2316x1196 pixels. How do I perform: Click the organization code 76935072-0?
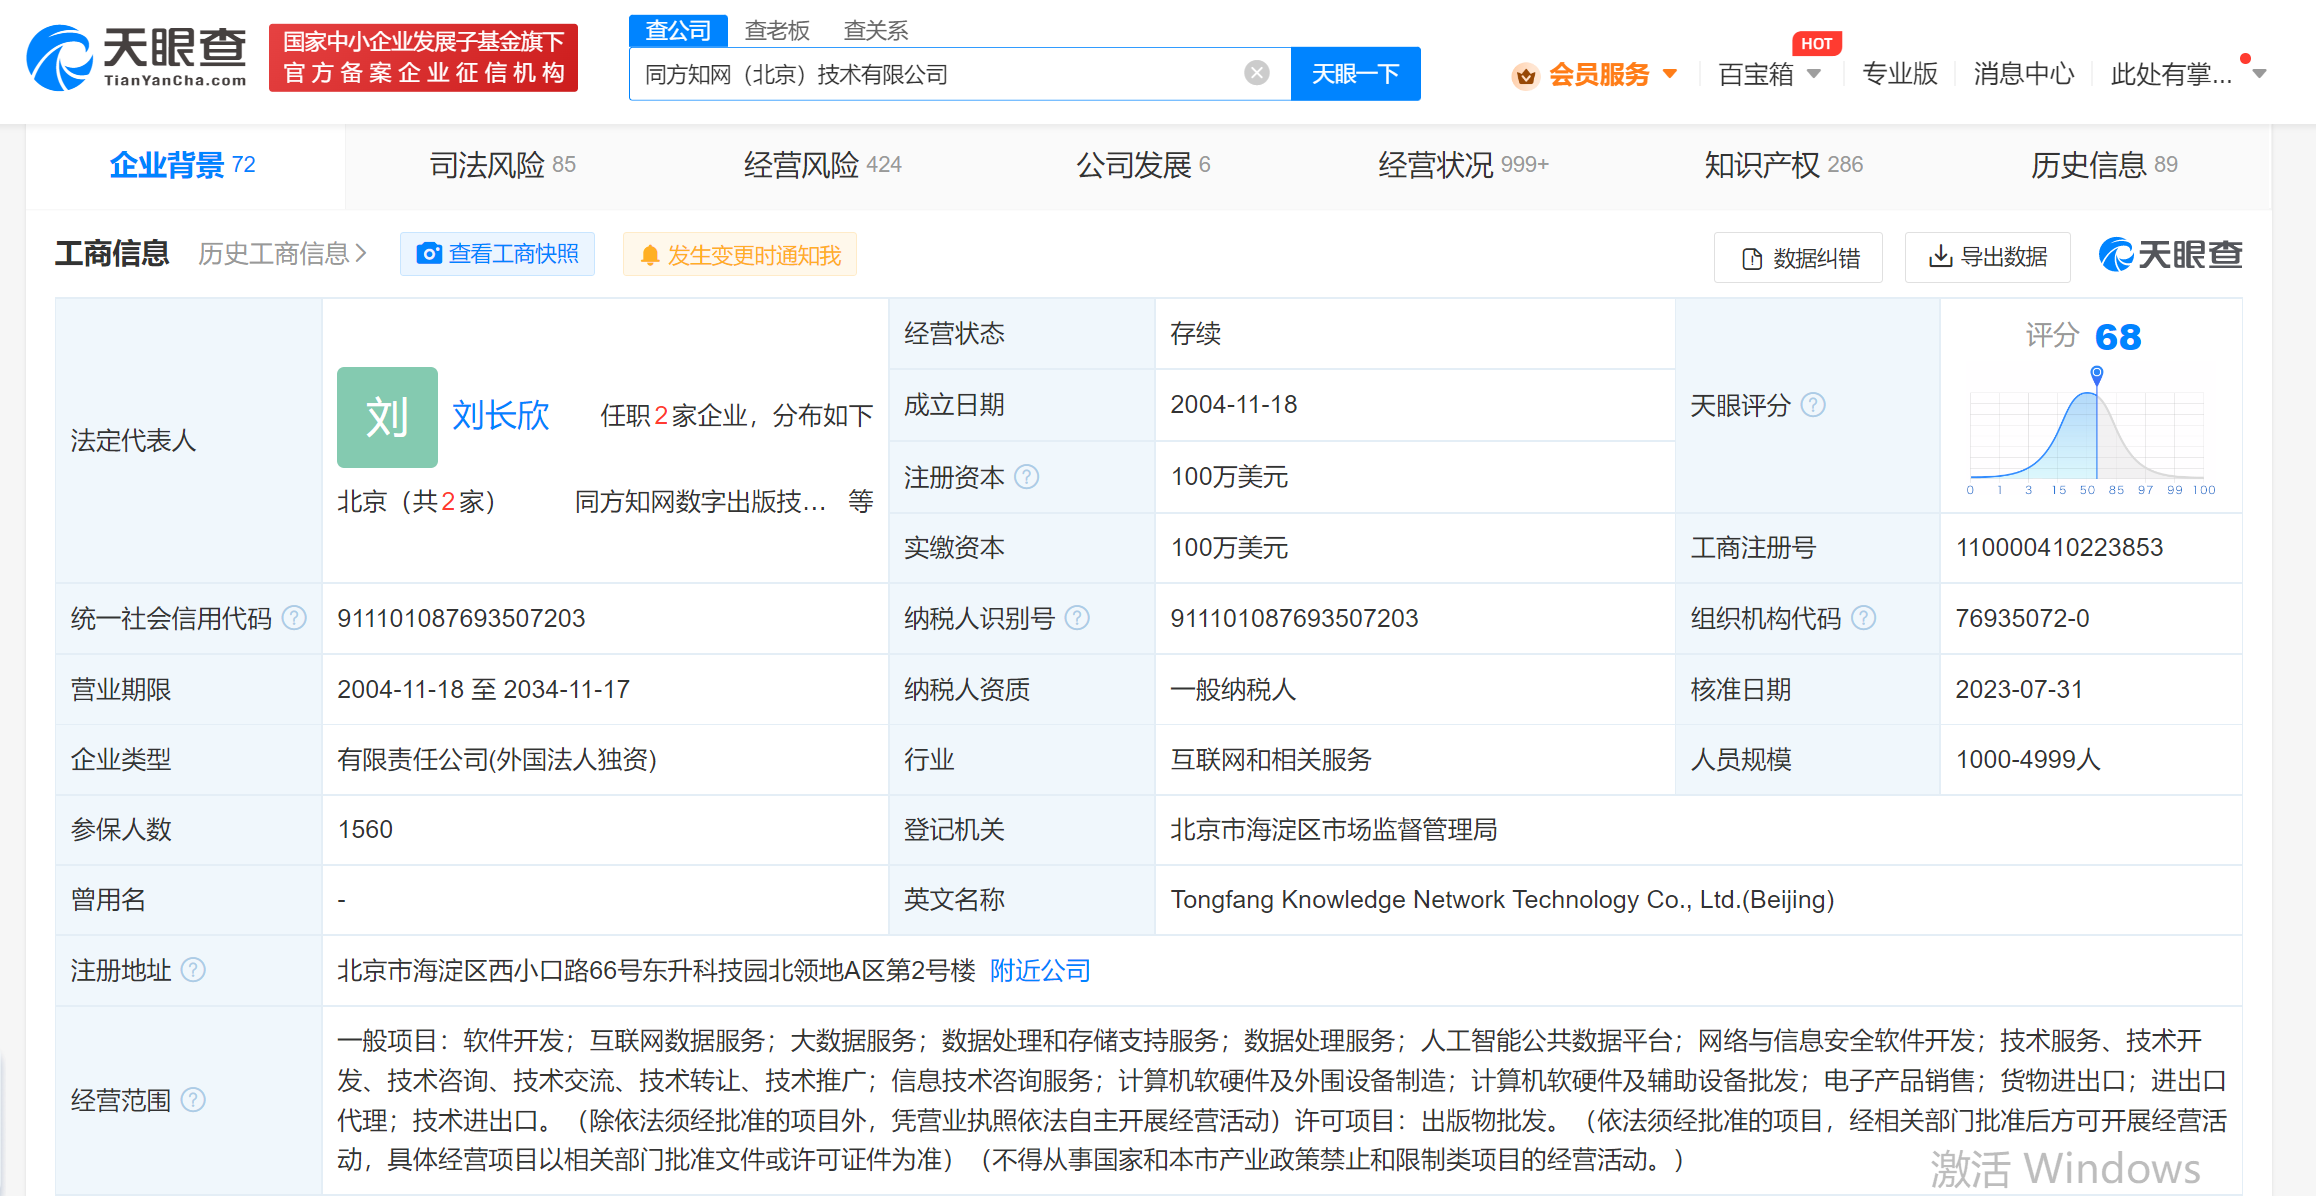tap(2022, 618)
